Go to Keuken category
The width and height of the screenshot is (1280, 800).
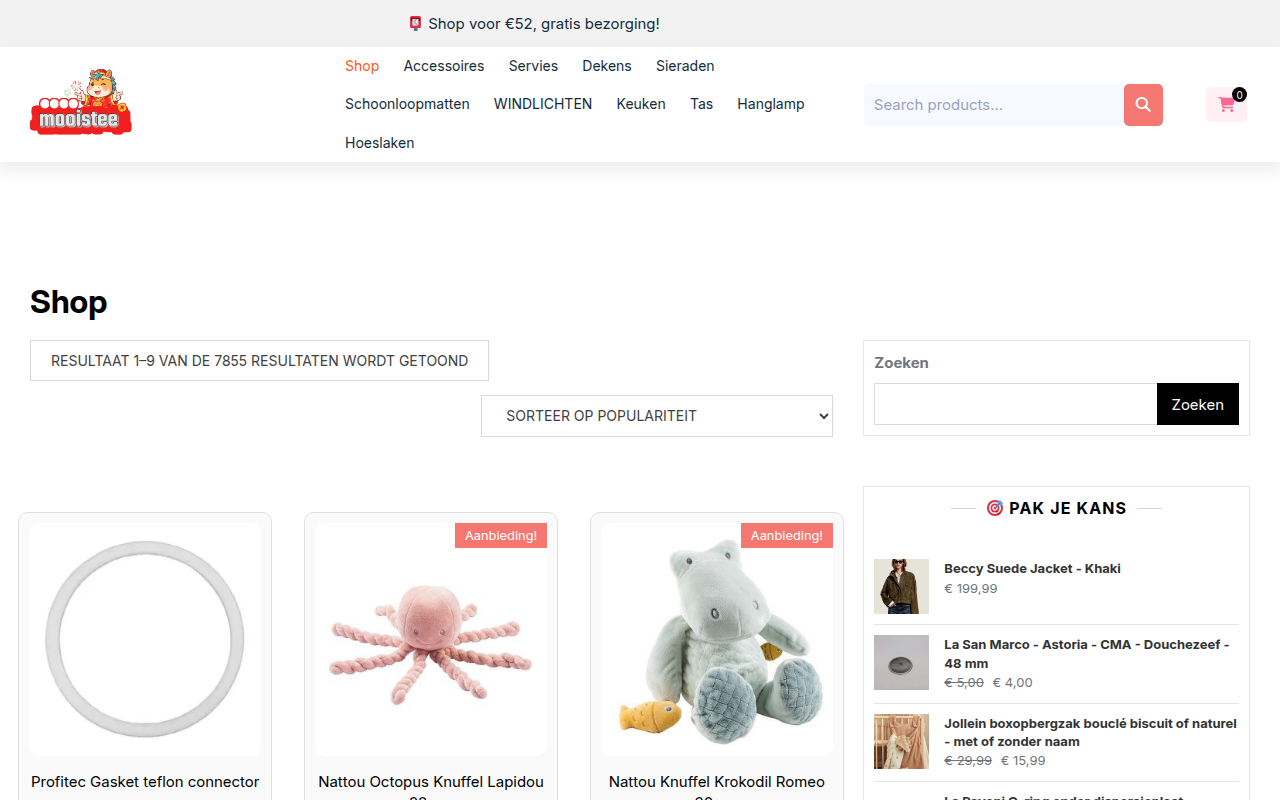tap(641, 104)
